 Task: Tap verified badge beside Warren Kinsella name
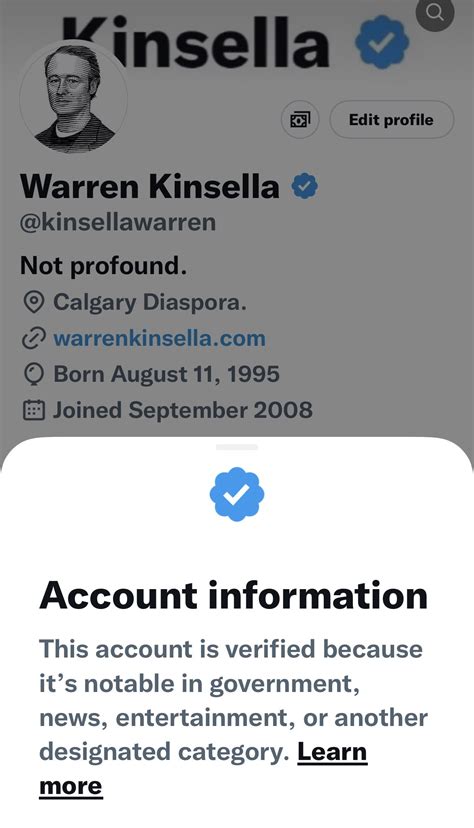(305, 186)
